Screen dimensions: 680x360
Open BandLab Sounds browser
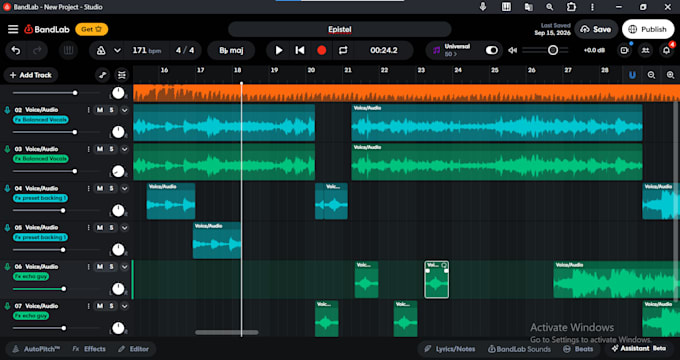click(x=519, y=349)
